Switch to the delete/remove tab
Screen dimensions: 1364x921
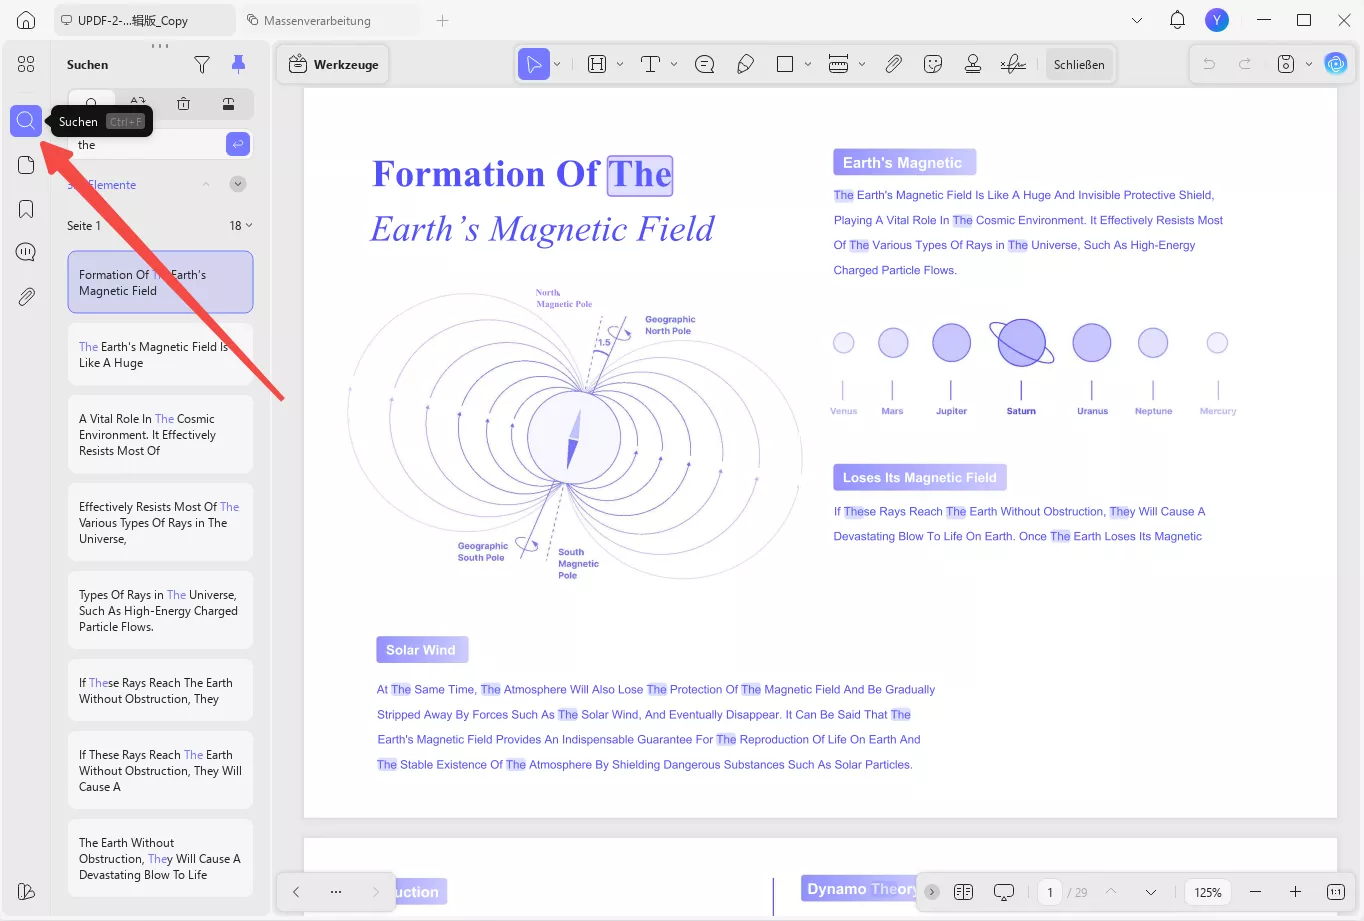pos(183,103)
